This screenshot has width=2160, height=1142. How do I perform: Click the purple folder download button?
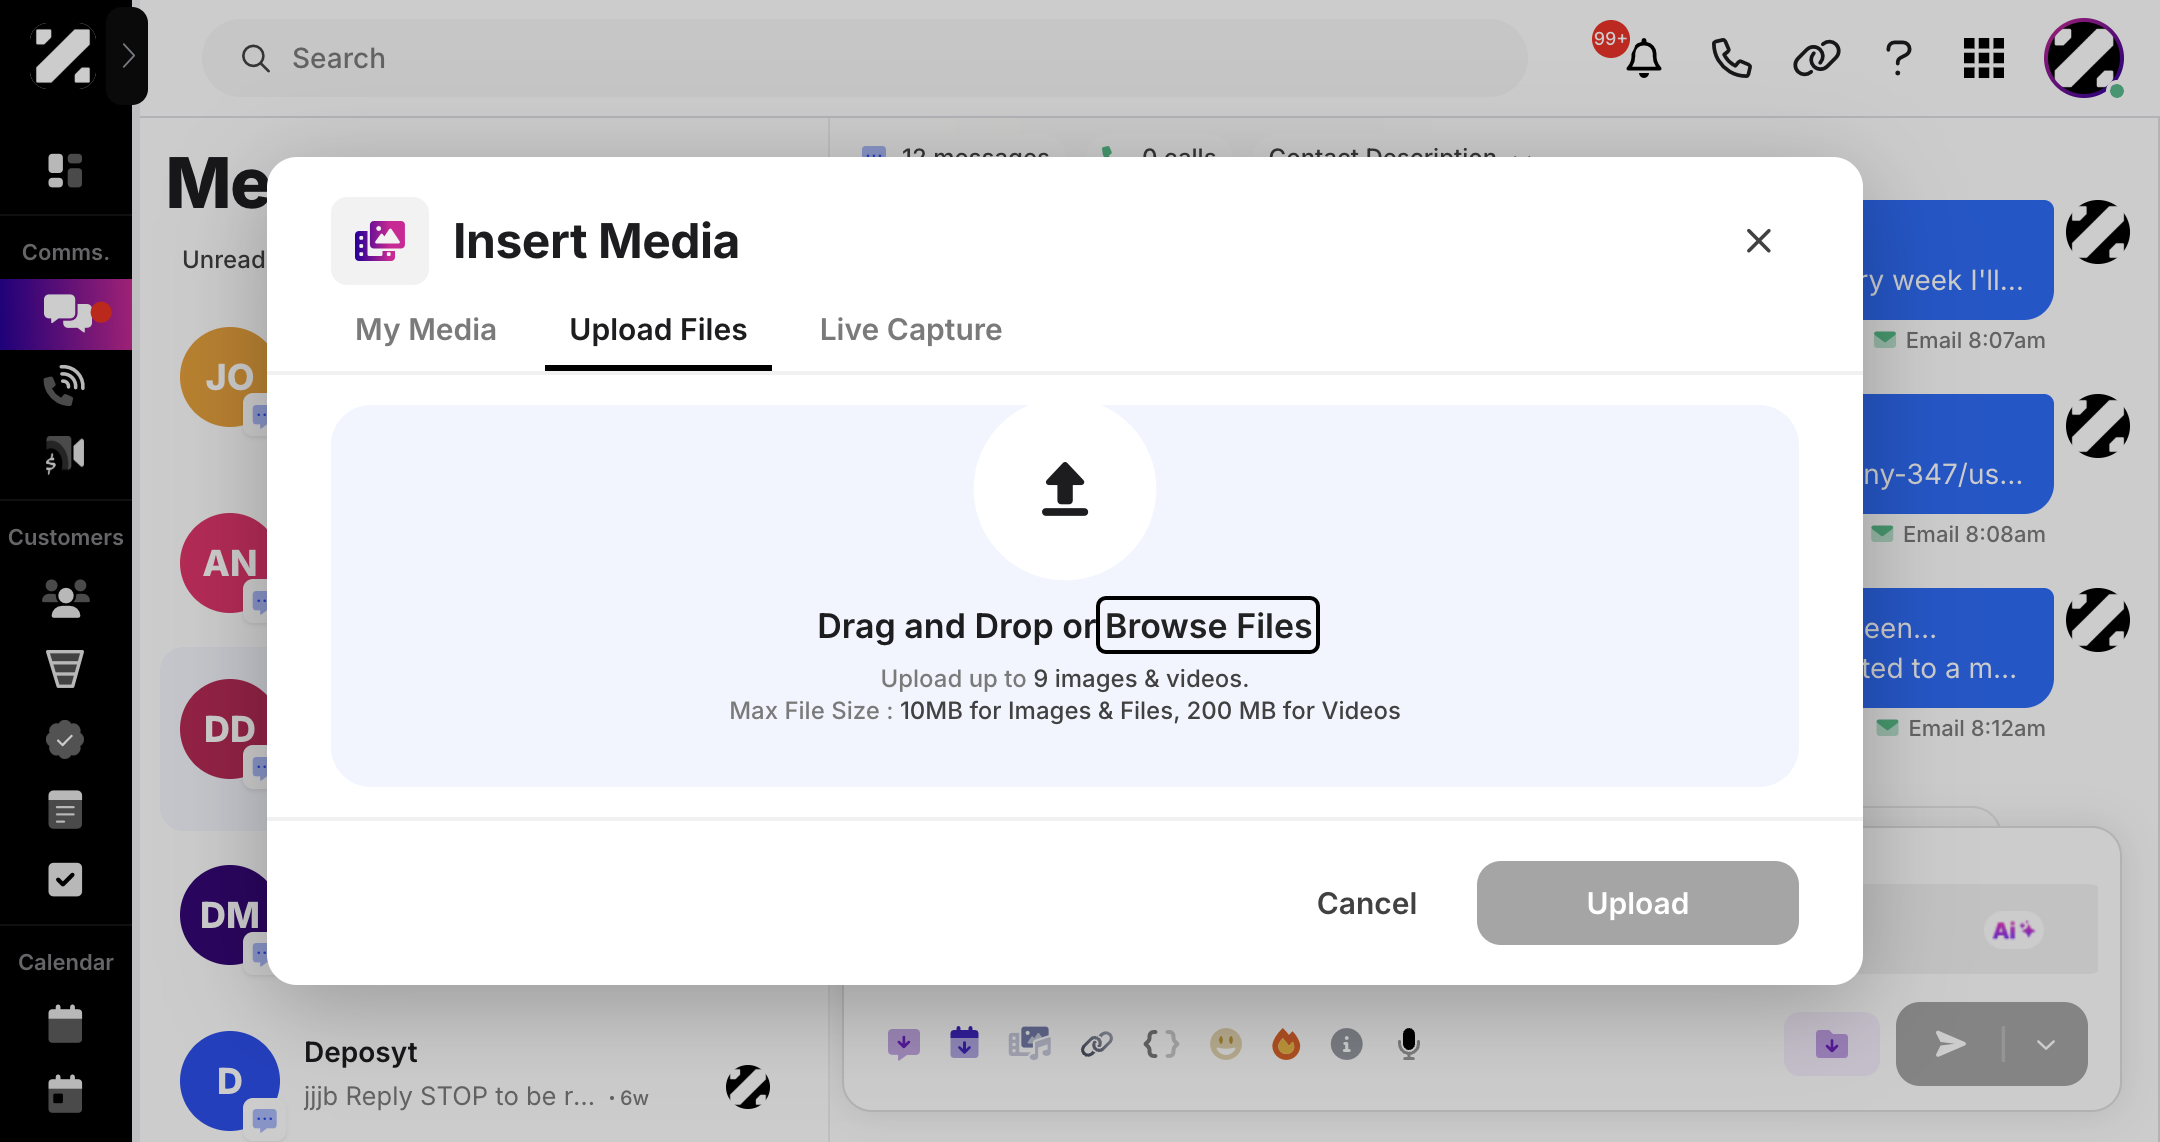(1831, 1044)
